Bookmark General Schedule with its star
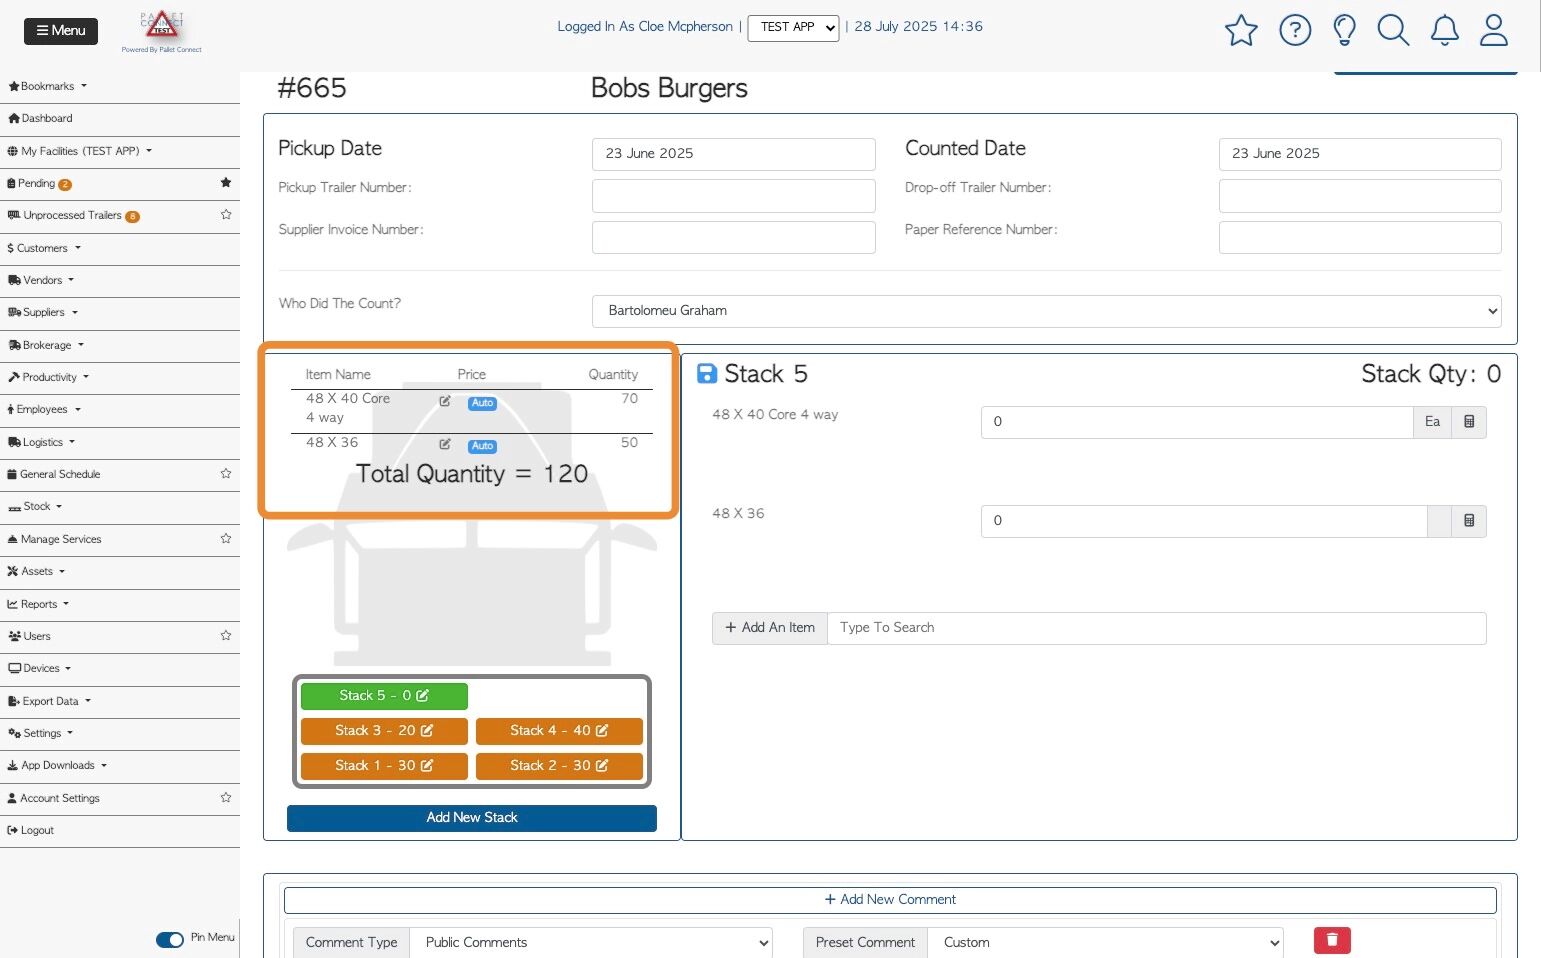Viewport: 1541px width, 958px height. [226, 474]
